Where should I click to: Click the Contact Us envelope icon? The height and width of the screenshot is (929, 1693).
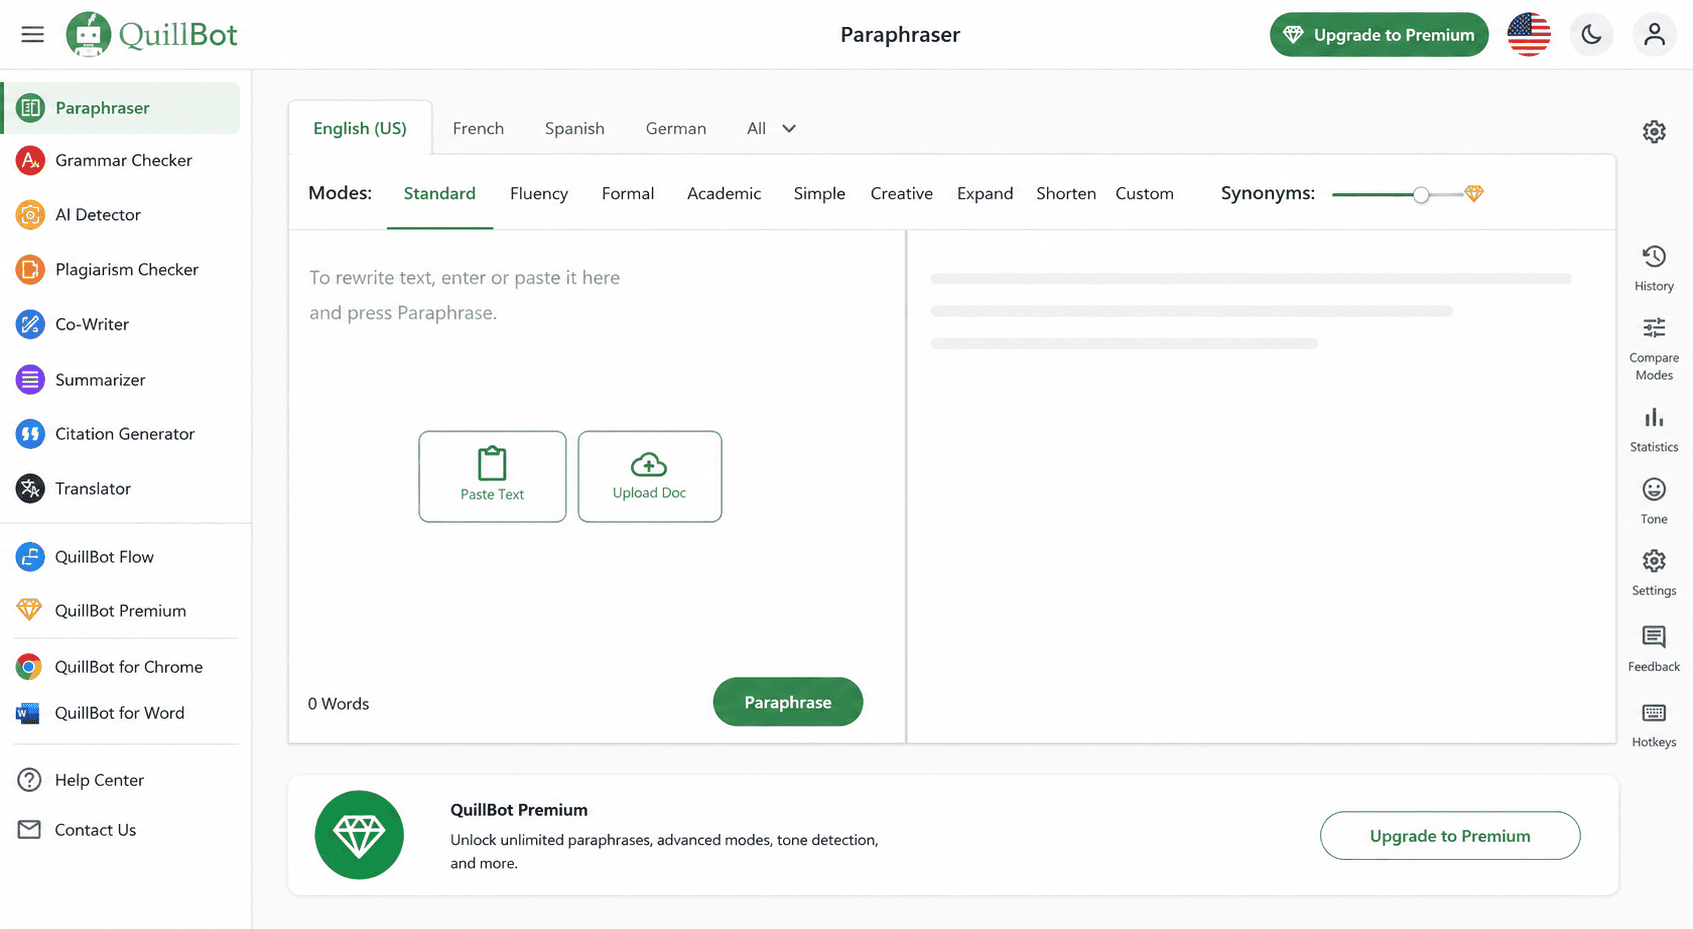pyautogui.click(x=30, y=830)
